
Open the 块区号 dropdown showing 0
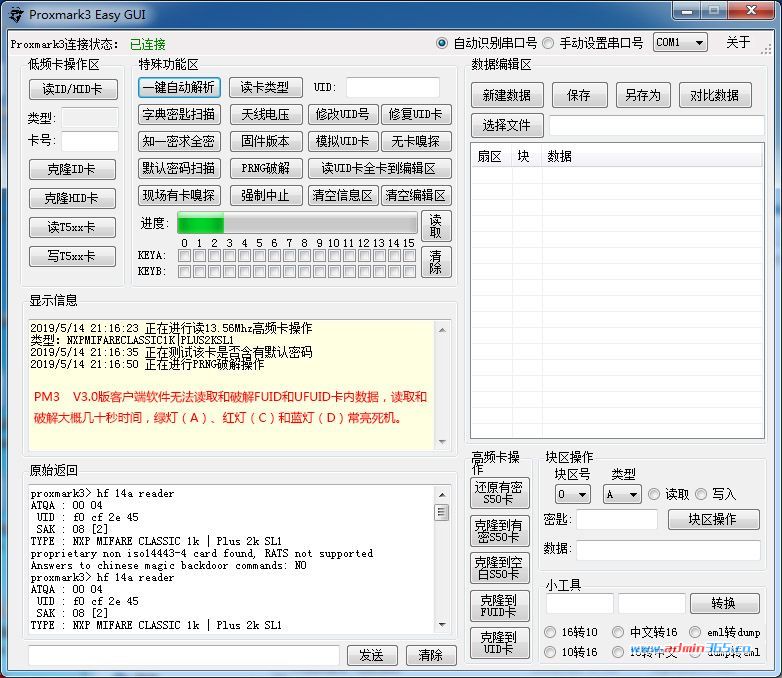(x=573, y=494)
